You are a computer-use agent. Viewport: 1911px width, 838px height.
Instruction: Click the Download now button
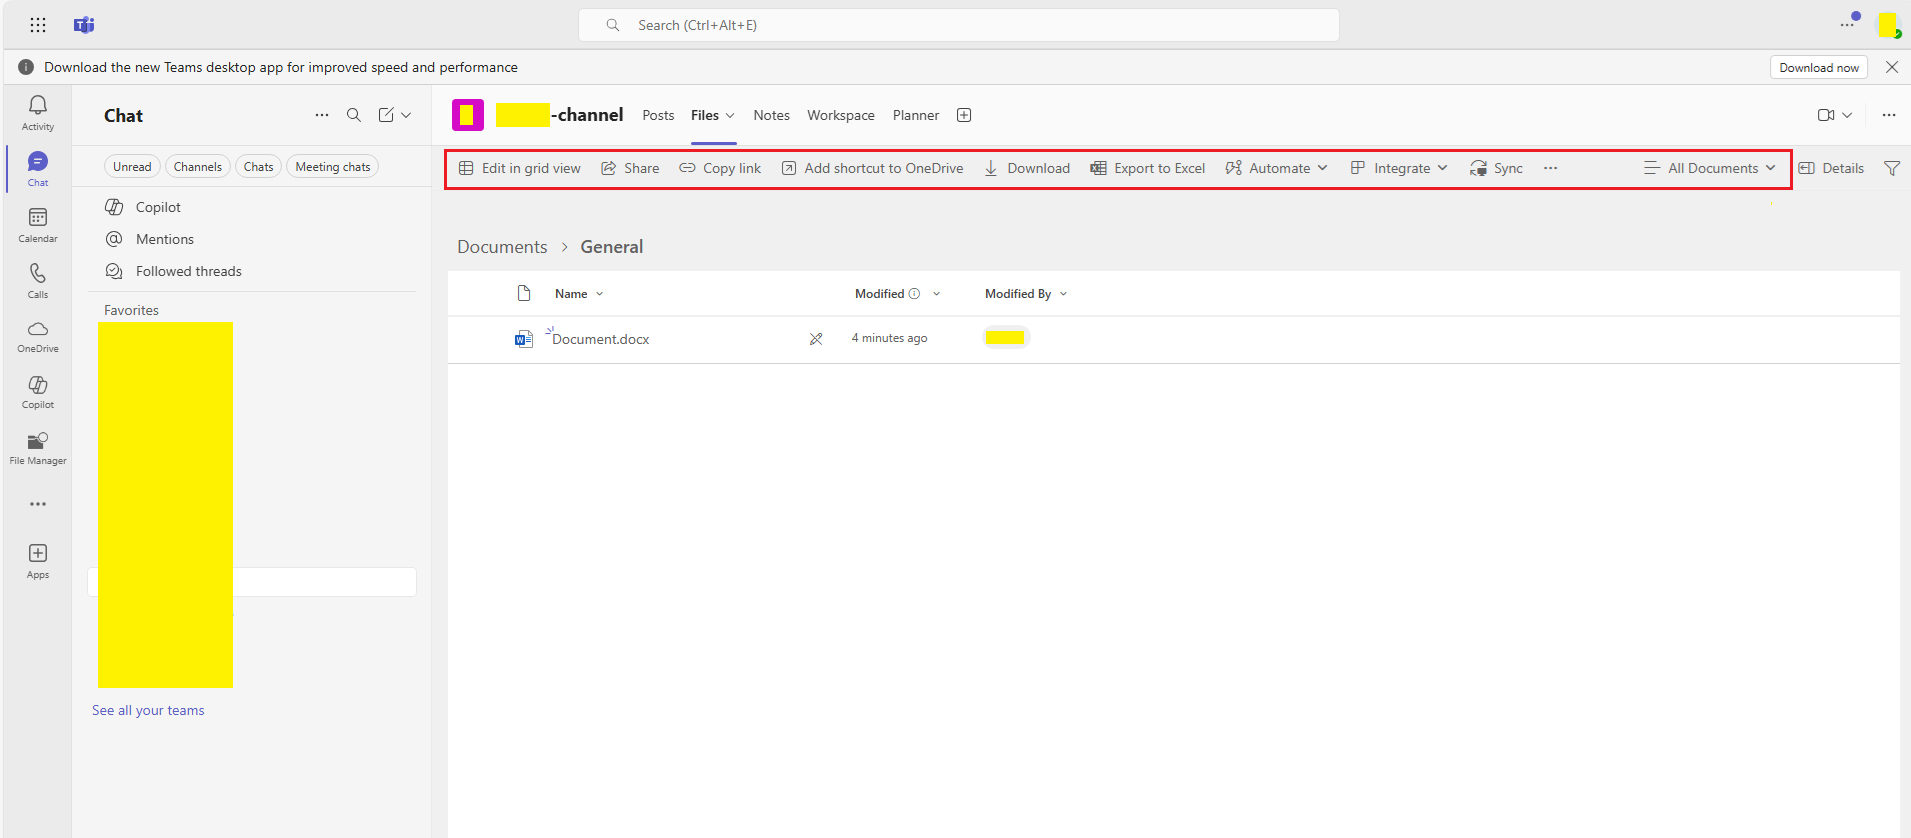(1819, 67)
